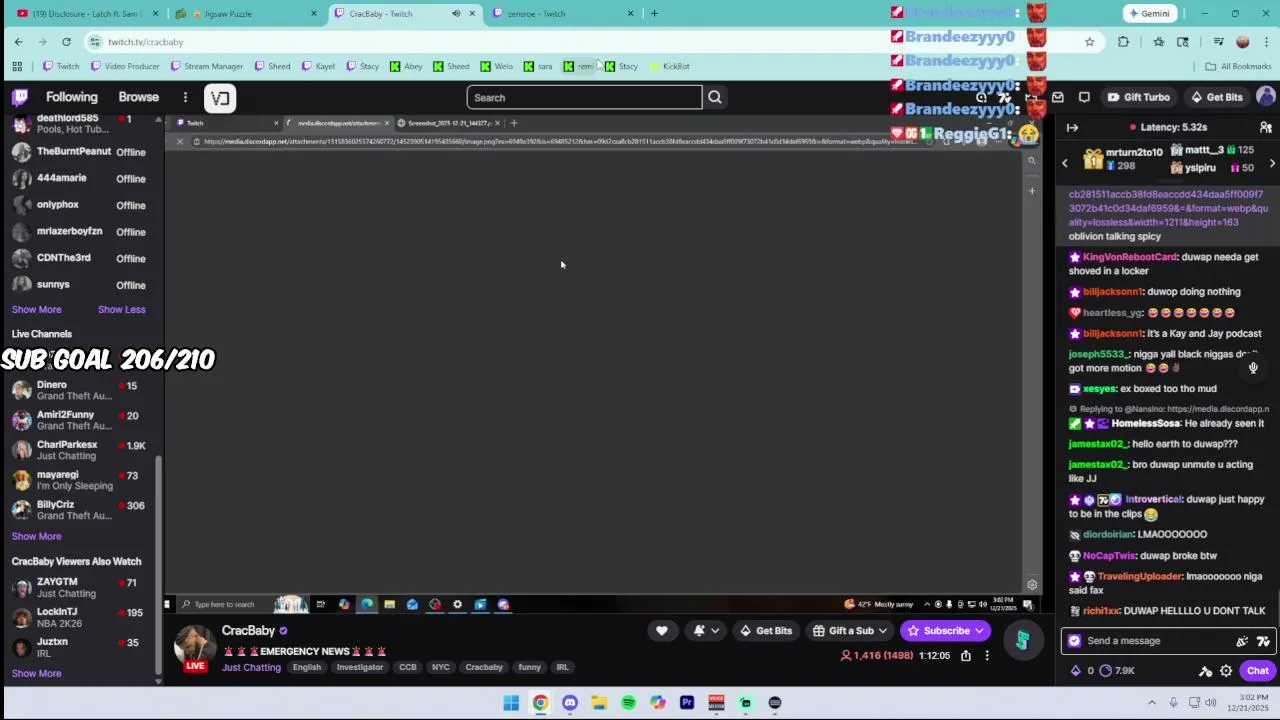Click the Gift Turbo button
The image size is (1280, 720).
[x=1138, y=97]
